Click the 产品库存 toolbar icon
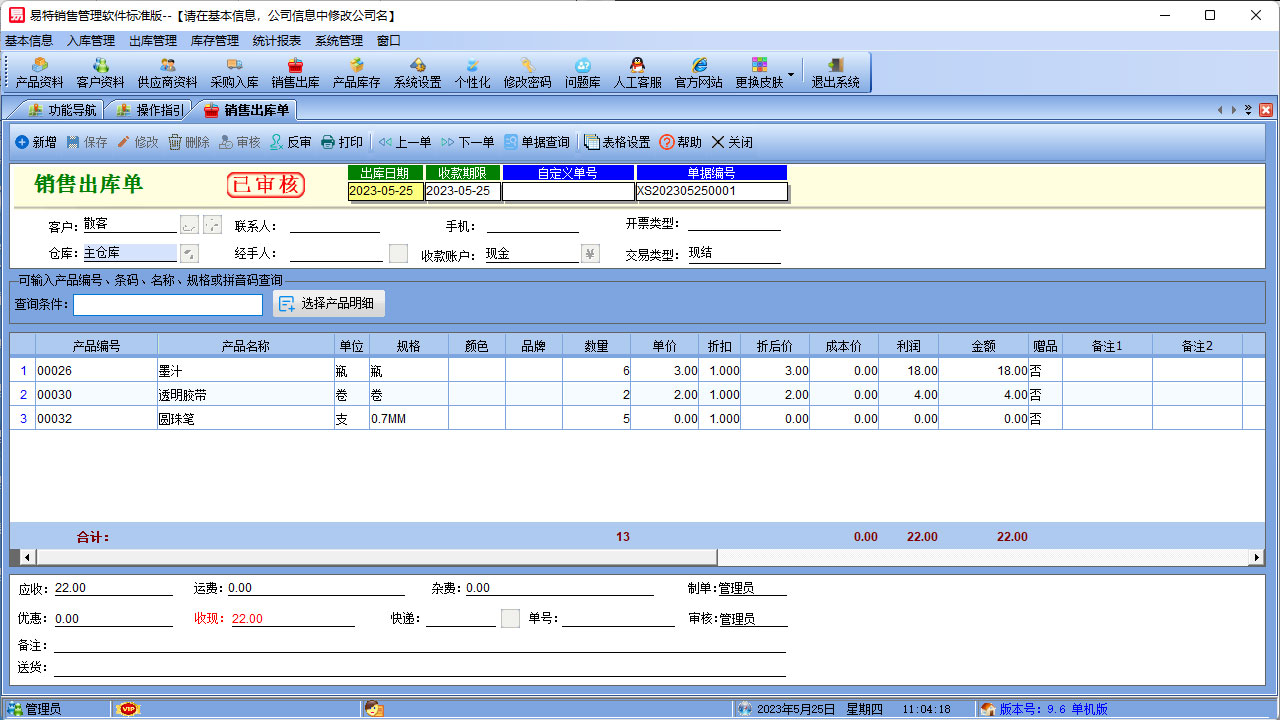The width and height of the screenshot is (1280, 720). pos(356,72)
